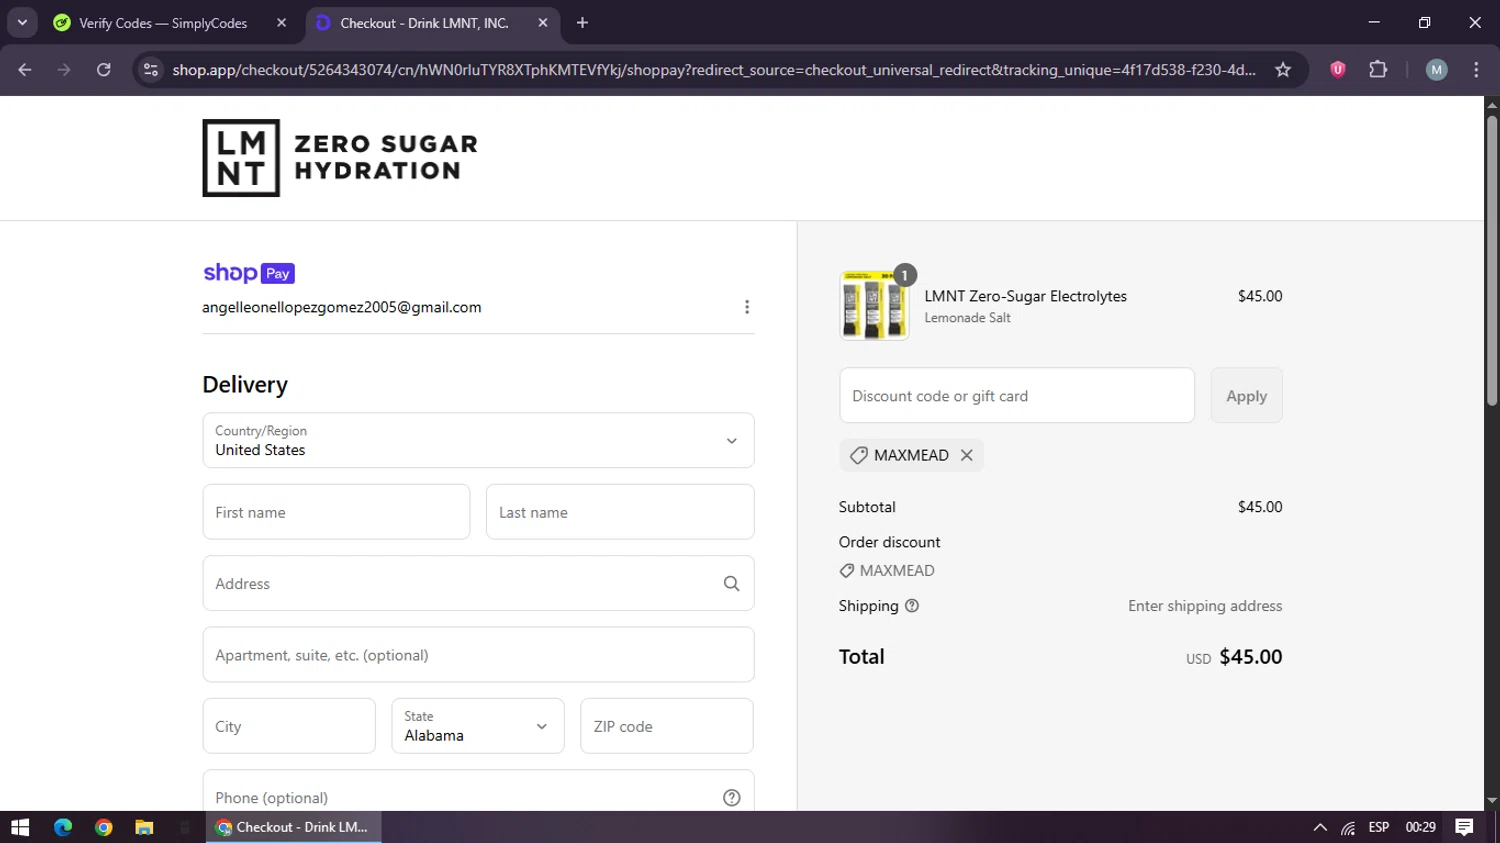Open the tab search dropdown

(x=22, y=23)
